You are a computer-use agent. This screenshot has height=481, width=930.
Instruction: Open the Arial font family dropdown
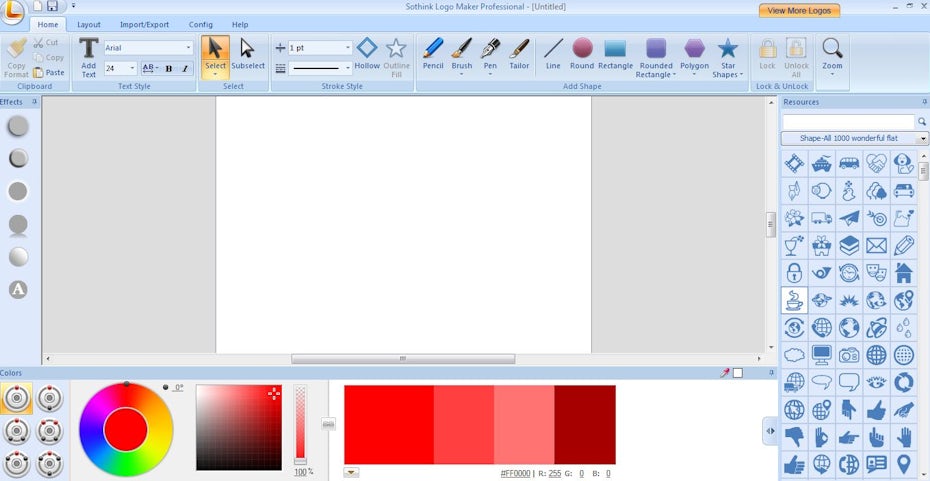[188, 48]
